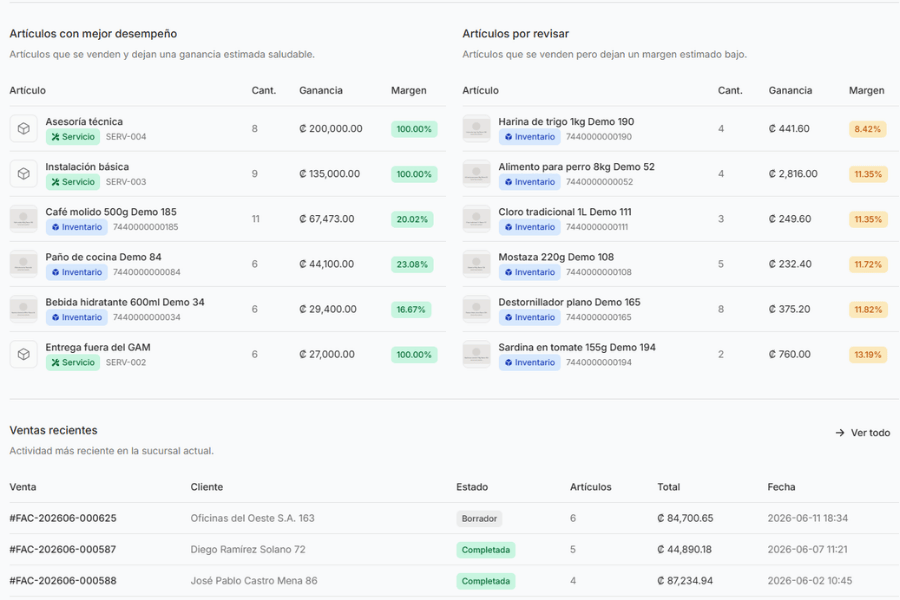Click the Completada badge for Diego Ramírez Solano

click(x=486, y=550)
